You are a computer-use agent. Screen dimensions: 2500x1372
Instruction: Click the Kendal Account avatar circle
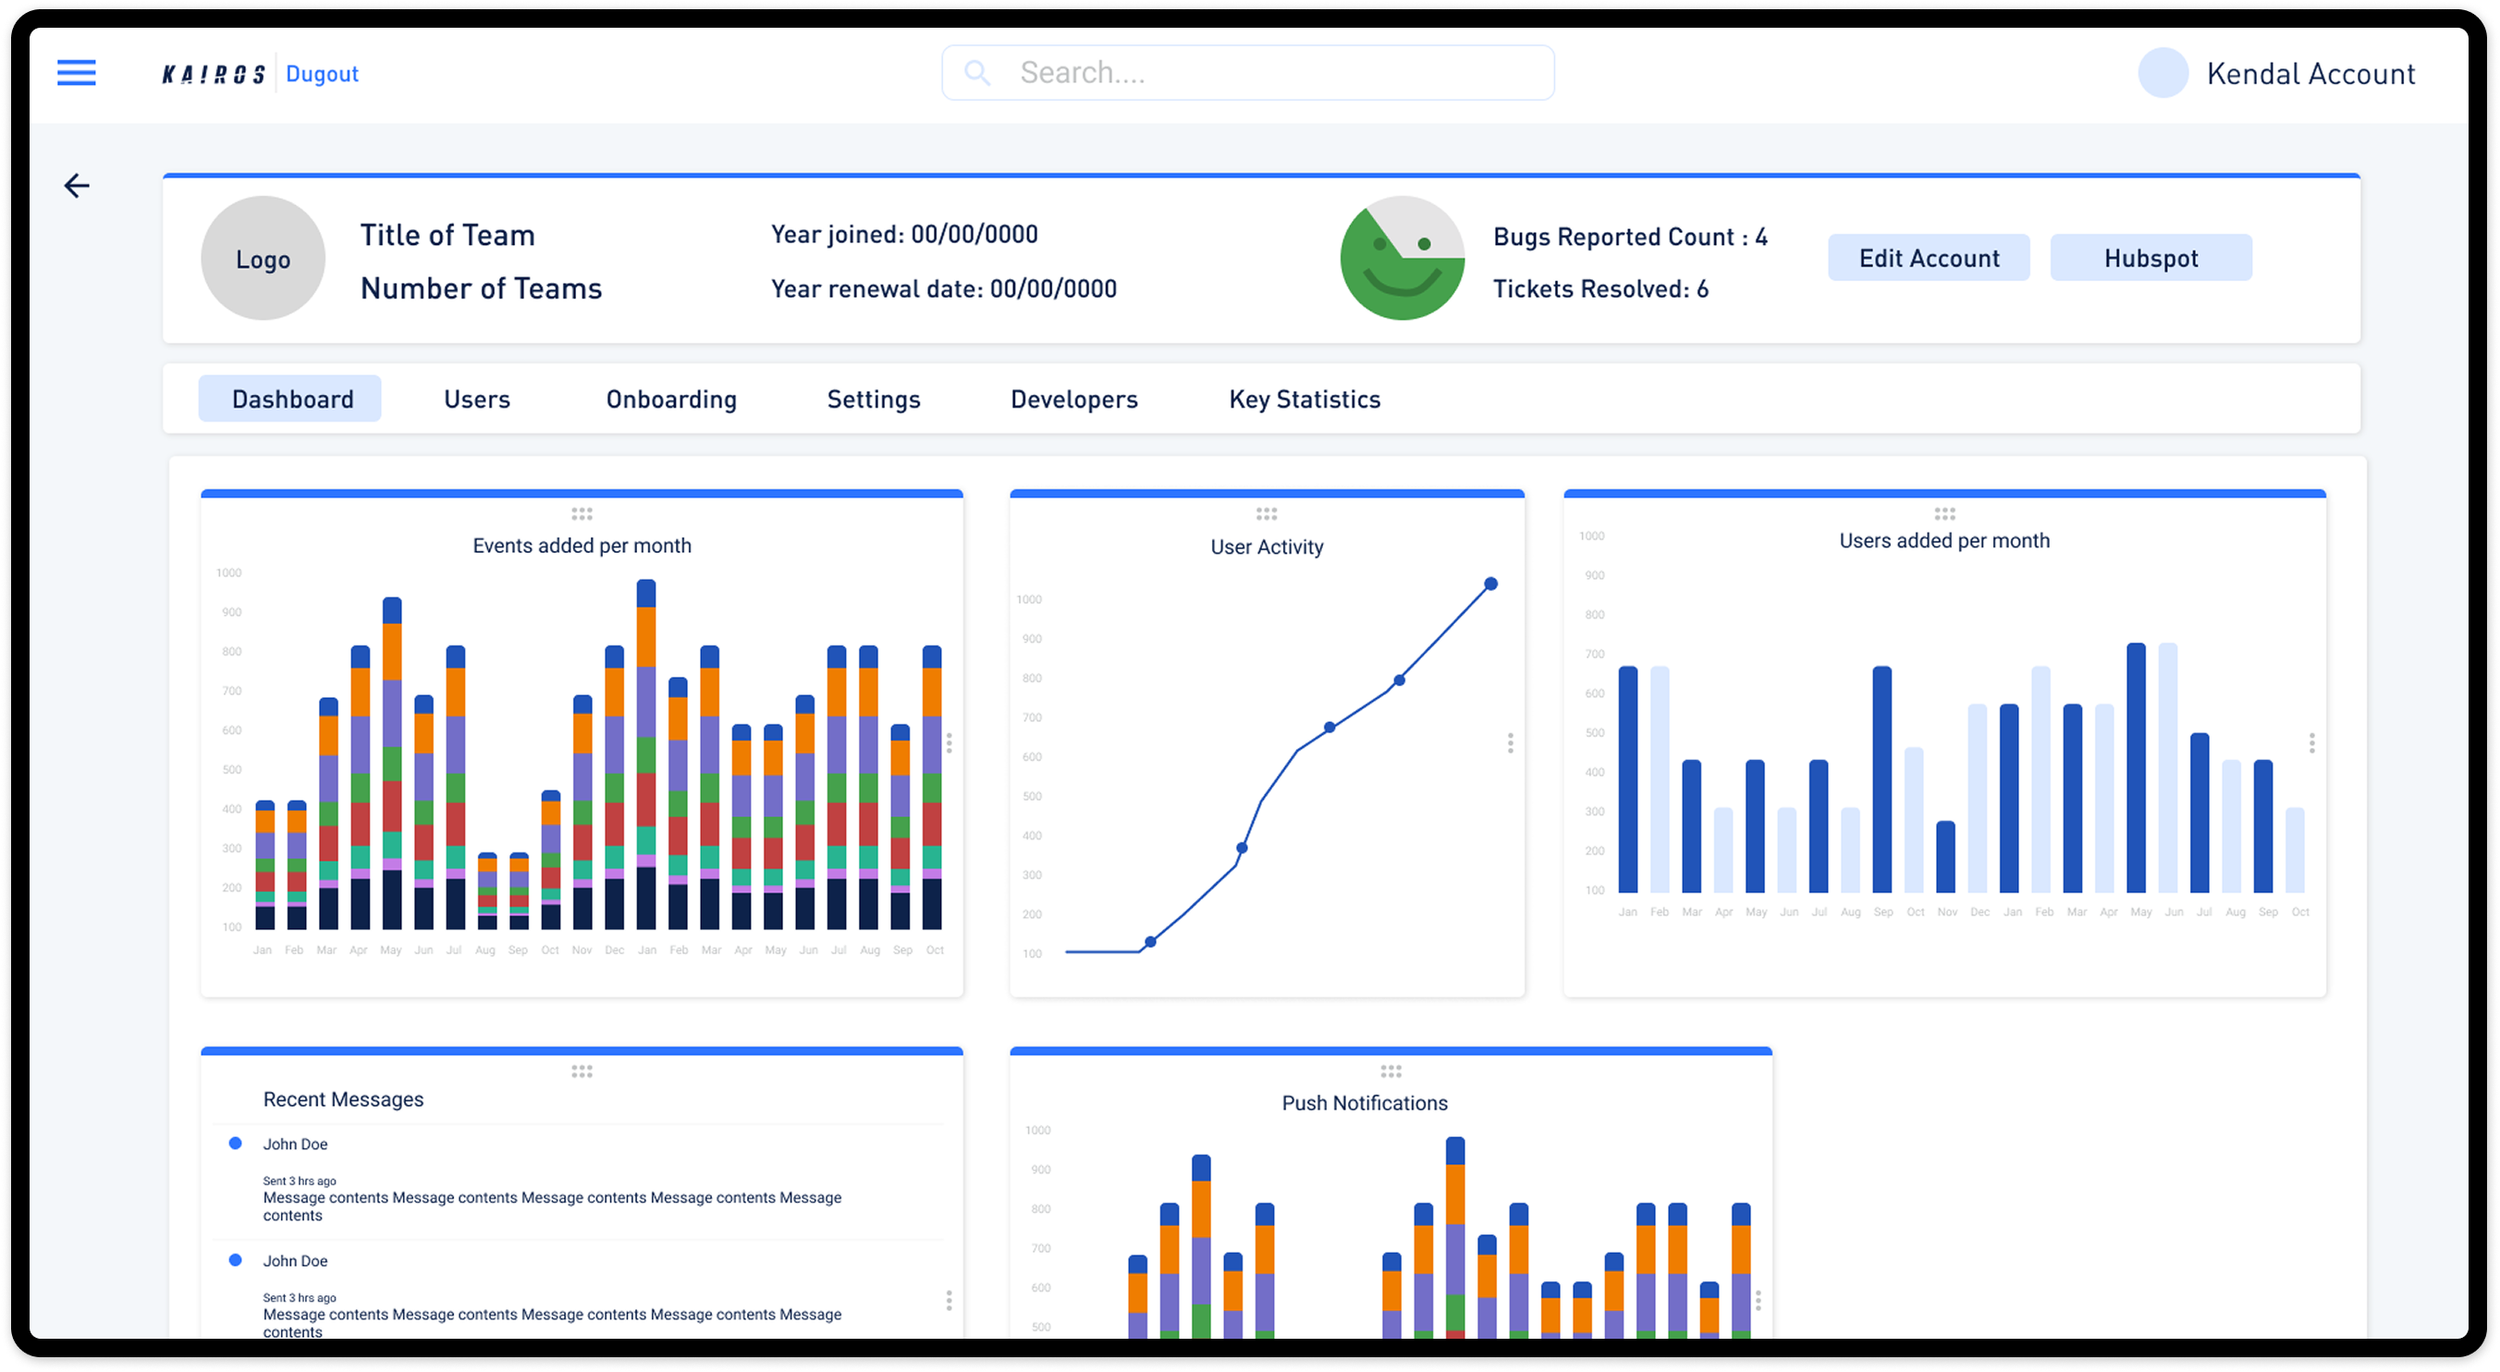click(x=2162, y=73)
